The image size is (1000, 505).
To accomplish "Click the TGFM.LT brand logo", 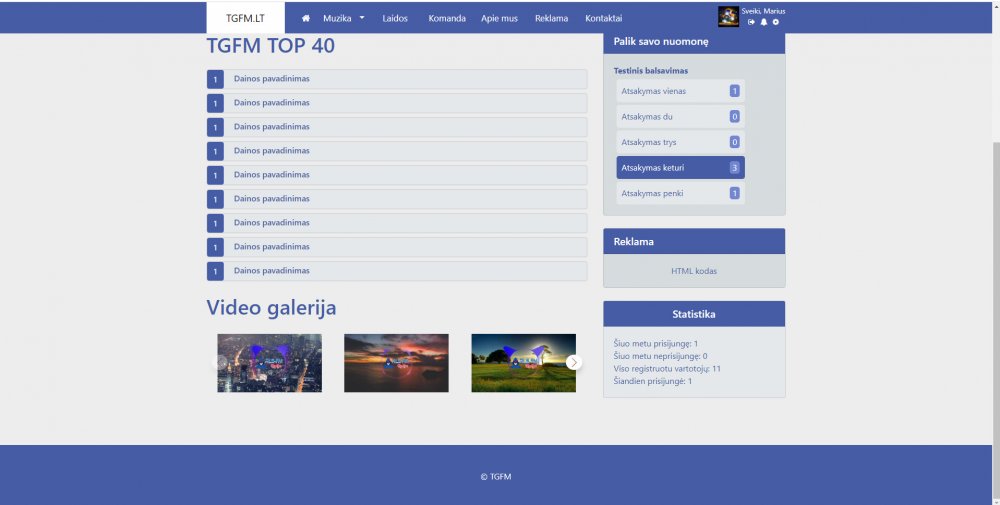I will [x=245, y=18].
